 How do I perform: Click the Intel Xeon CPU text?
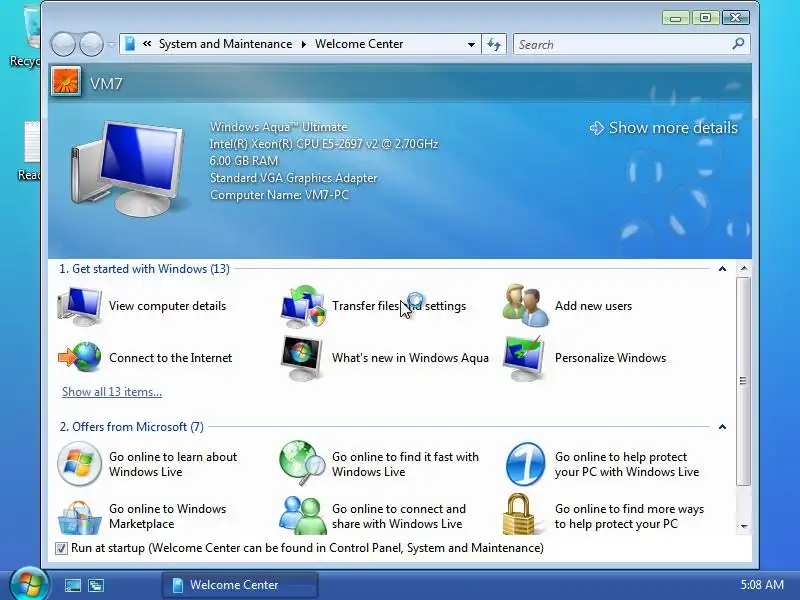click(324, 144)
